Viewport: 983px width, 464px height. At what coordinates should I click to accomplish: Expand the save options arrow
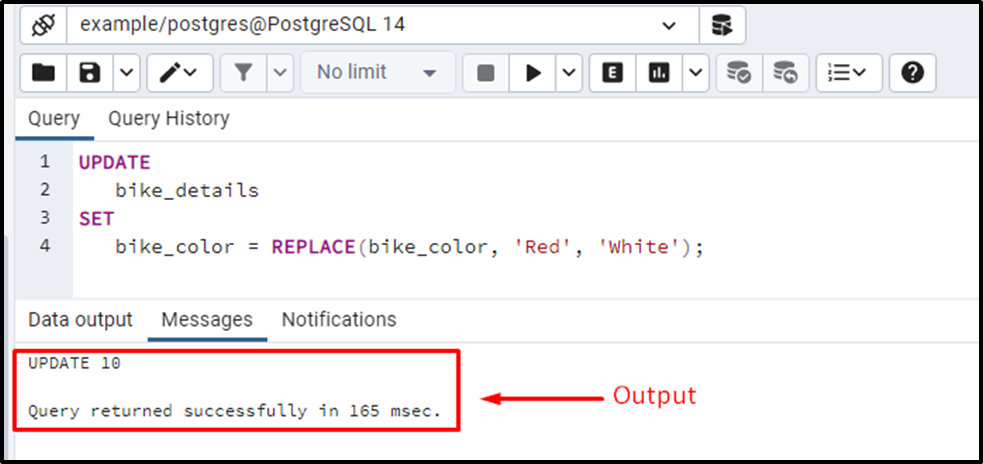click(x=127, y=73)
